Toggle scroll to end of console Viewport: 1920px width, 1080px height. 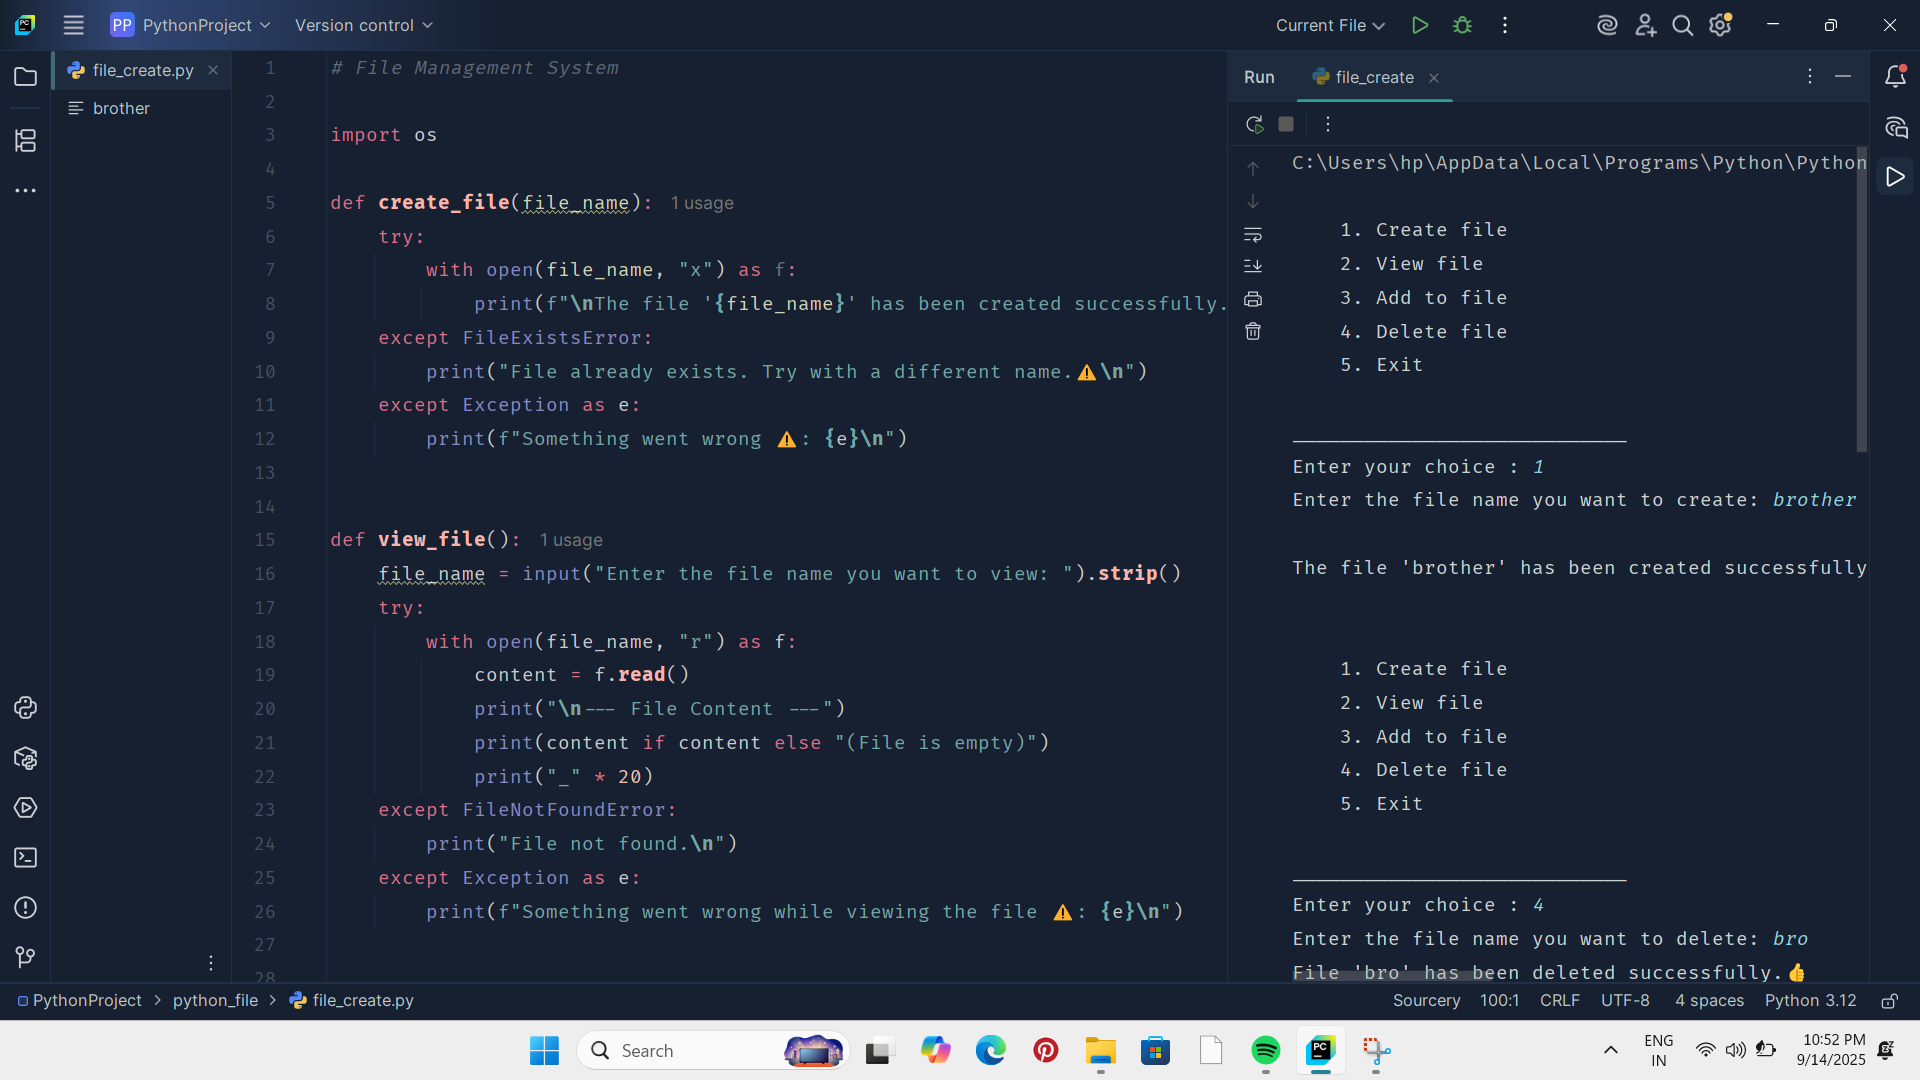(1253, 266)
